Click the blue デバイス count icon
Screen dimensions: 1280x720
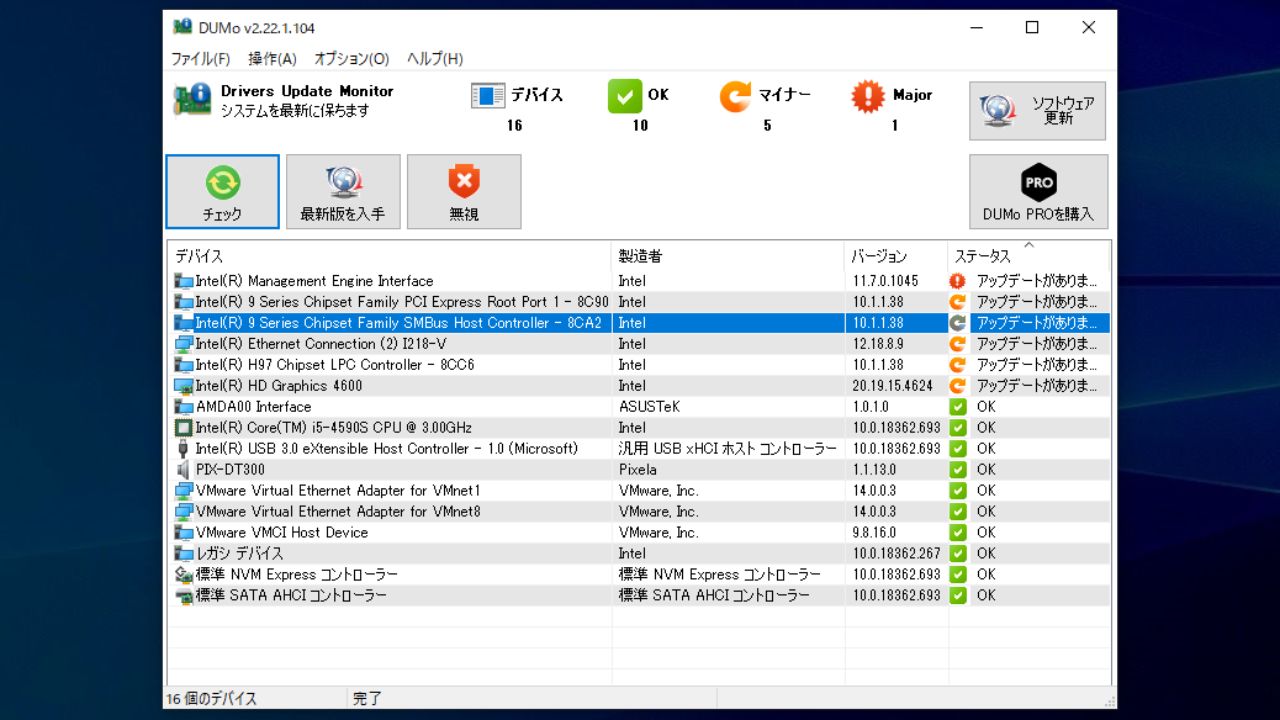(x=488, y=96)
